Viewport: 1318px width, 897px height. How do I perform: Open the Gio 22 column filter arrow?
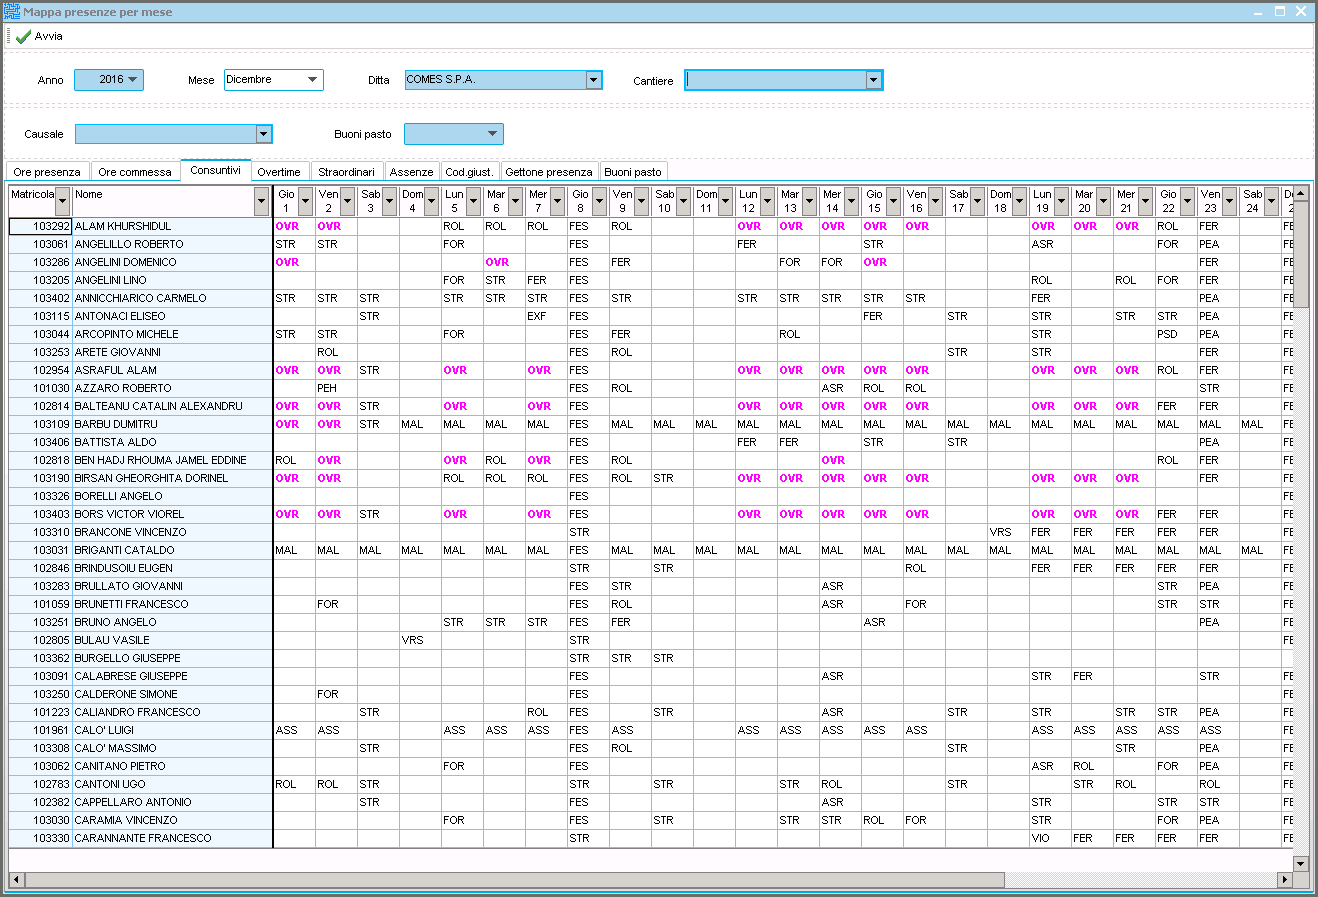pos(1188,201)
